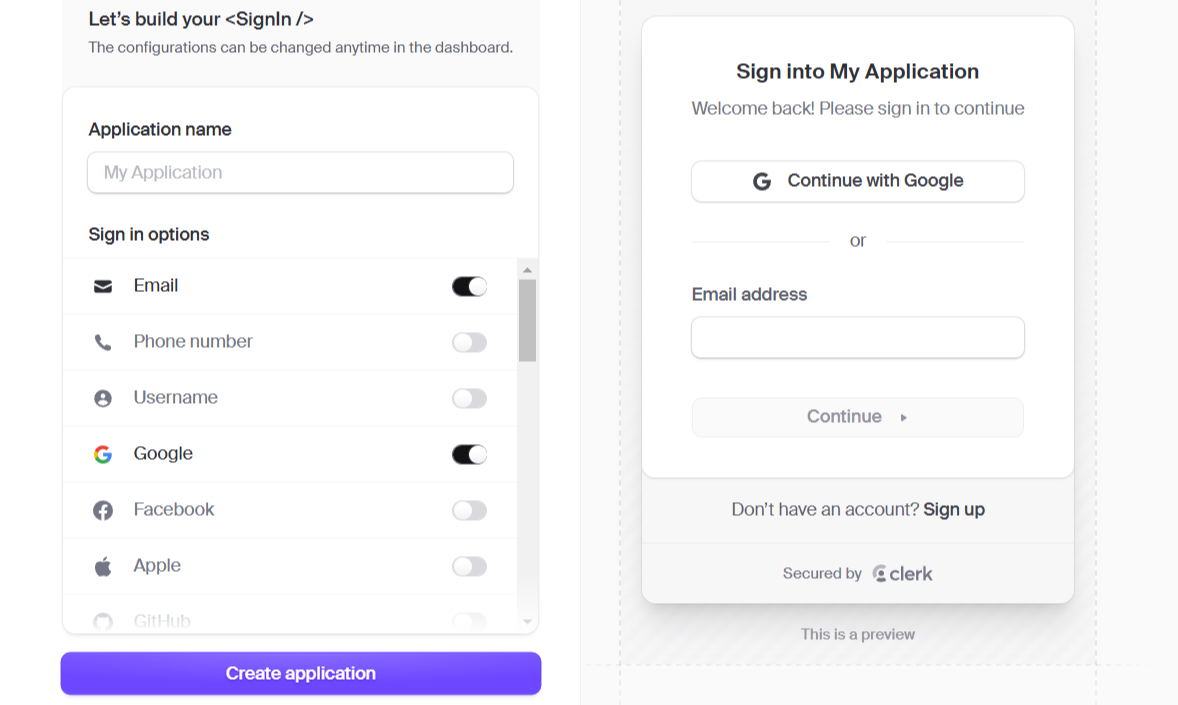The width and height of the screenshot is (1178, 705).
Task: Click the Facebook logo icon
Action: pyautogui.click(x=103, y=511)
